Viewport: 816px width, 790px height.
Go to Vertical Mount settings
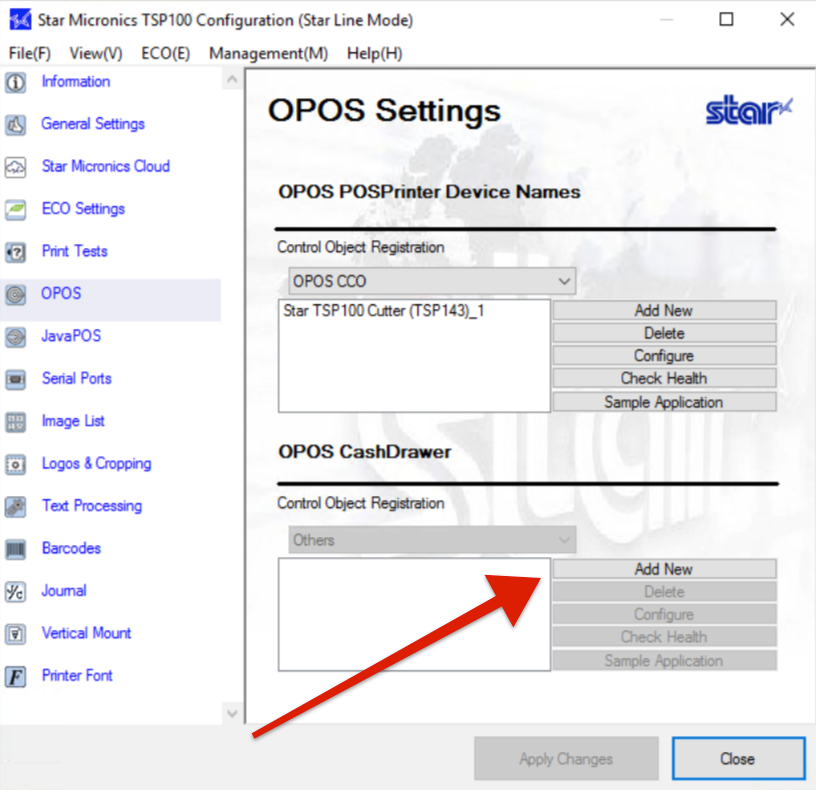coord(86,633)
